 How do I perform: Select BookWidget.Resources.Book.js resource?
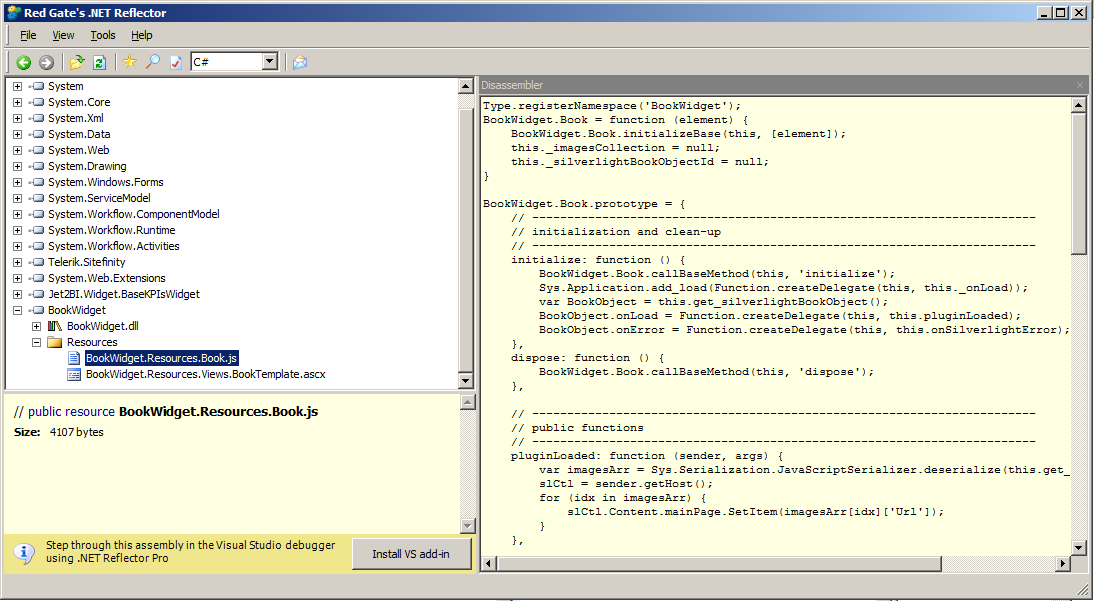(162, 358)
